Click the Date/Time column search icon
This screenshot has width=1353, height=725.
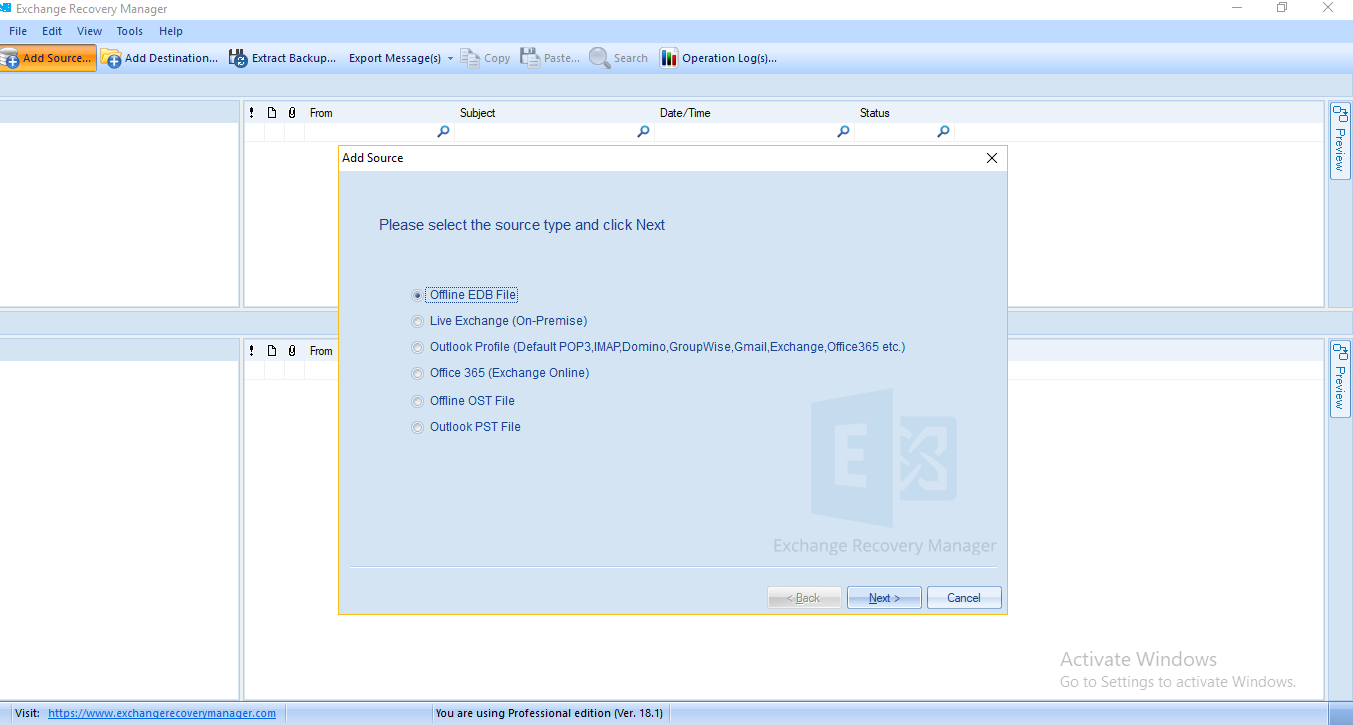(843, 131)
